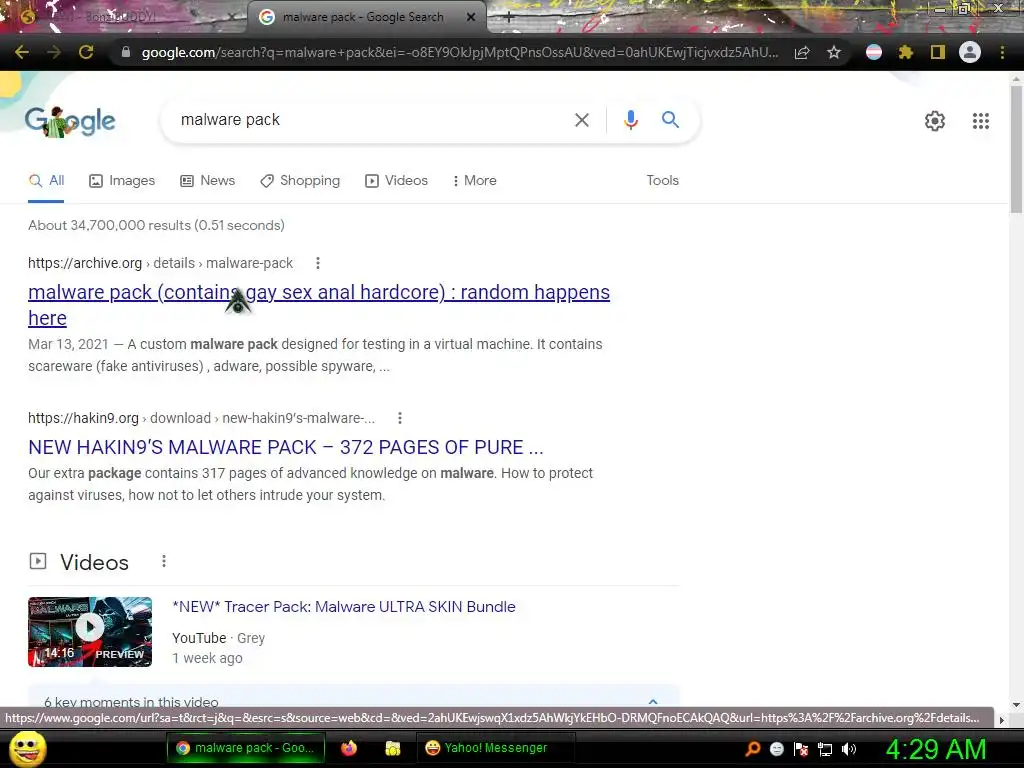This screenshot has height=768, width=1024.
Task: Open Firefox from the taskbar
Action: point(349,748)
